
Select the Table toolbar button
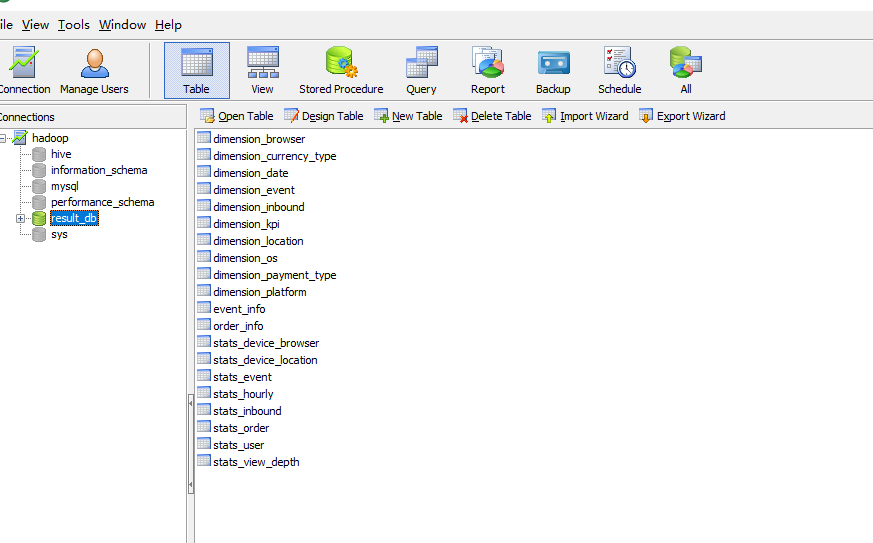pos(197,71)
